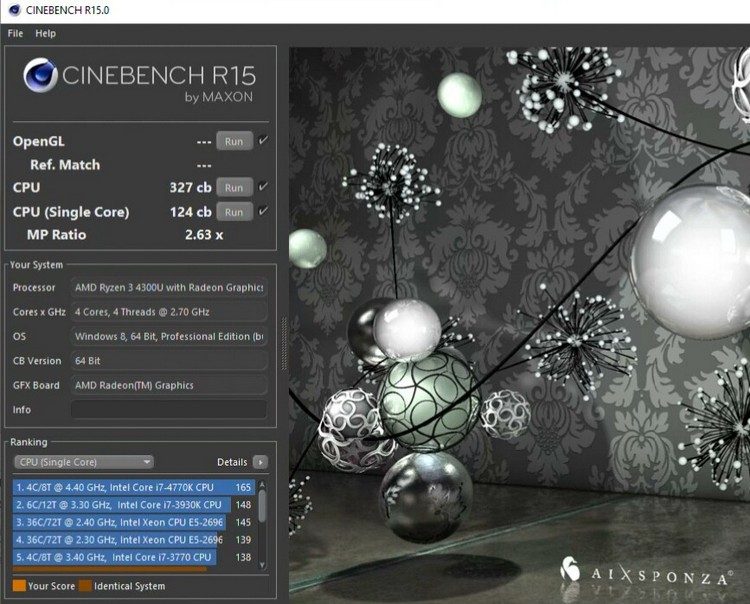Open the File menu
The image size is (750, 604).
pos(15,33)
